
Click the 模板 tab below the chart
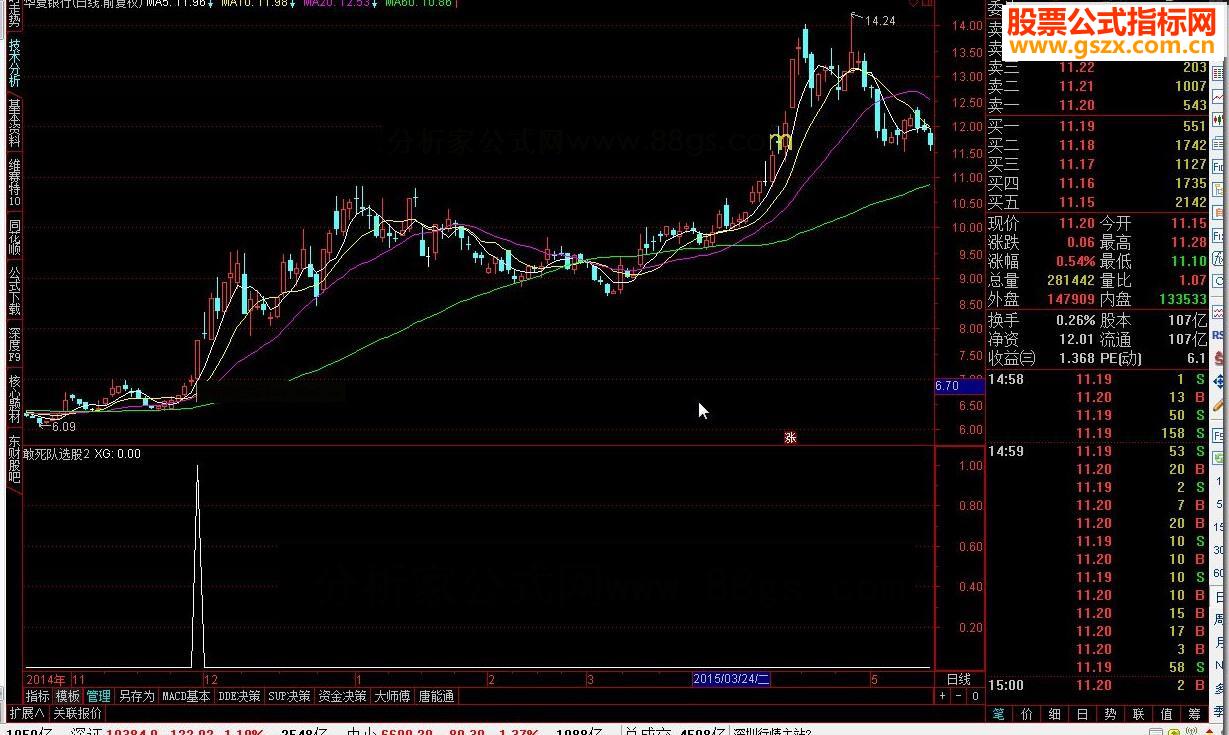pos(68,696)
